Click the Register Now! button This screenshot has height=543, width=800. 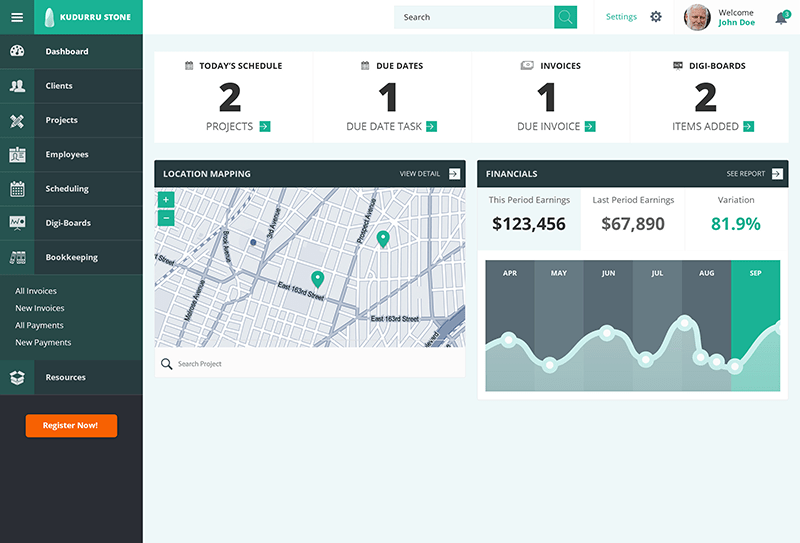pos(71,426)
